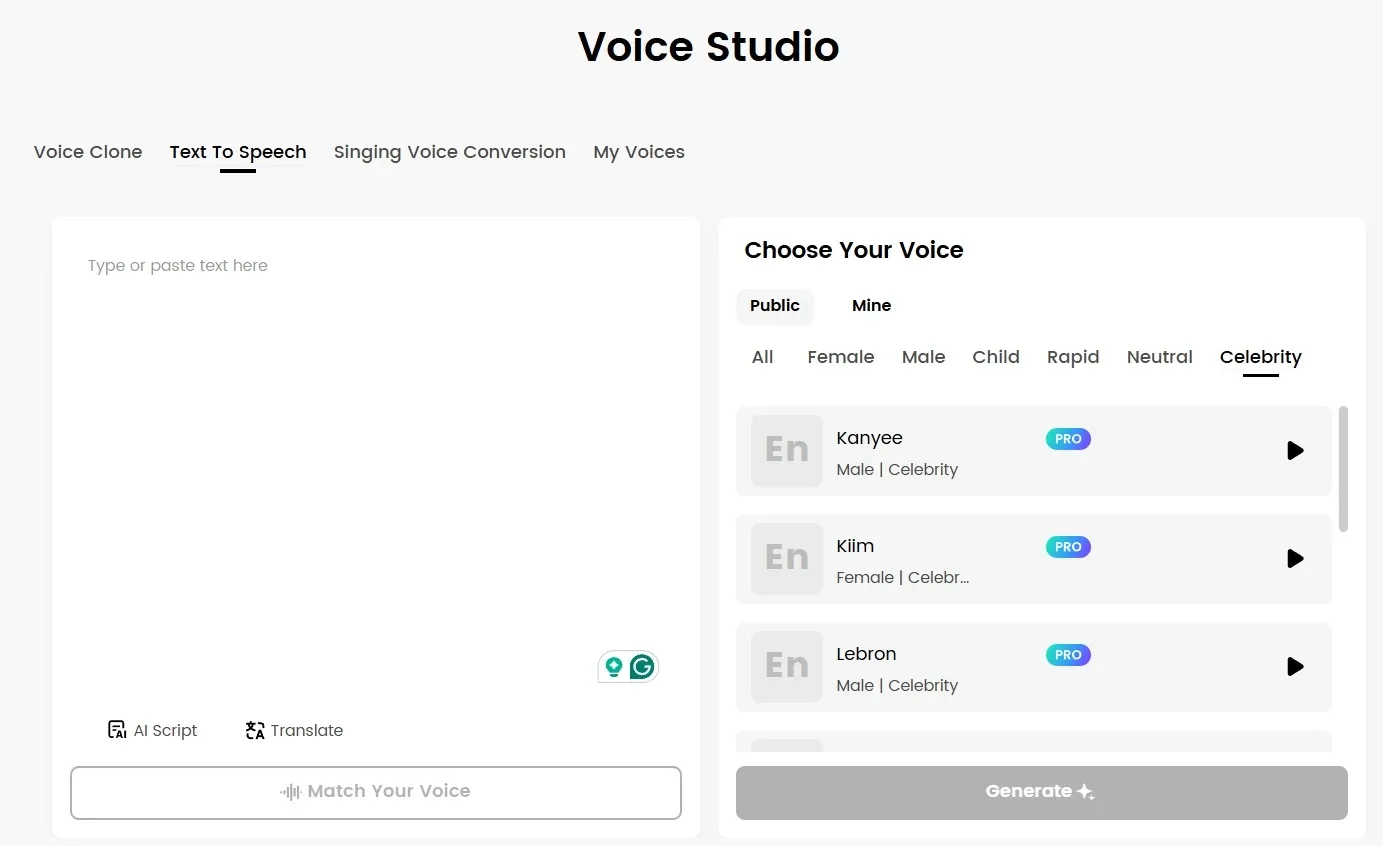Play the Kanyee voice preview
Screen dimensions: 1383x846
1295,451
